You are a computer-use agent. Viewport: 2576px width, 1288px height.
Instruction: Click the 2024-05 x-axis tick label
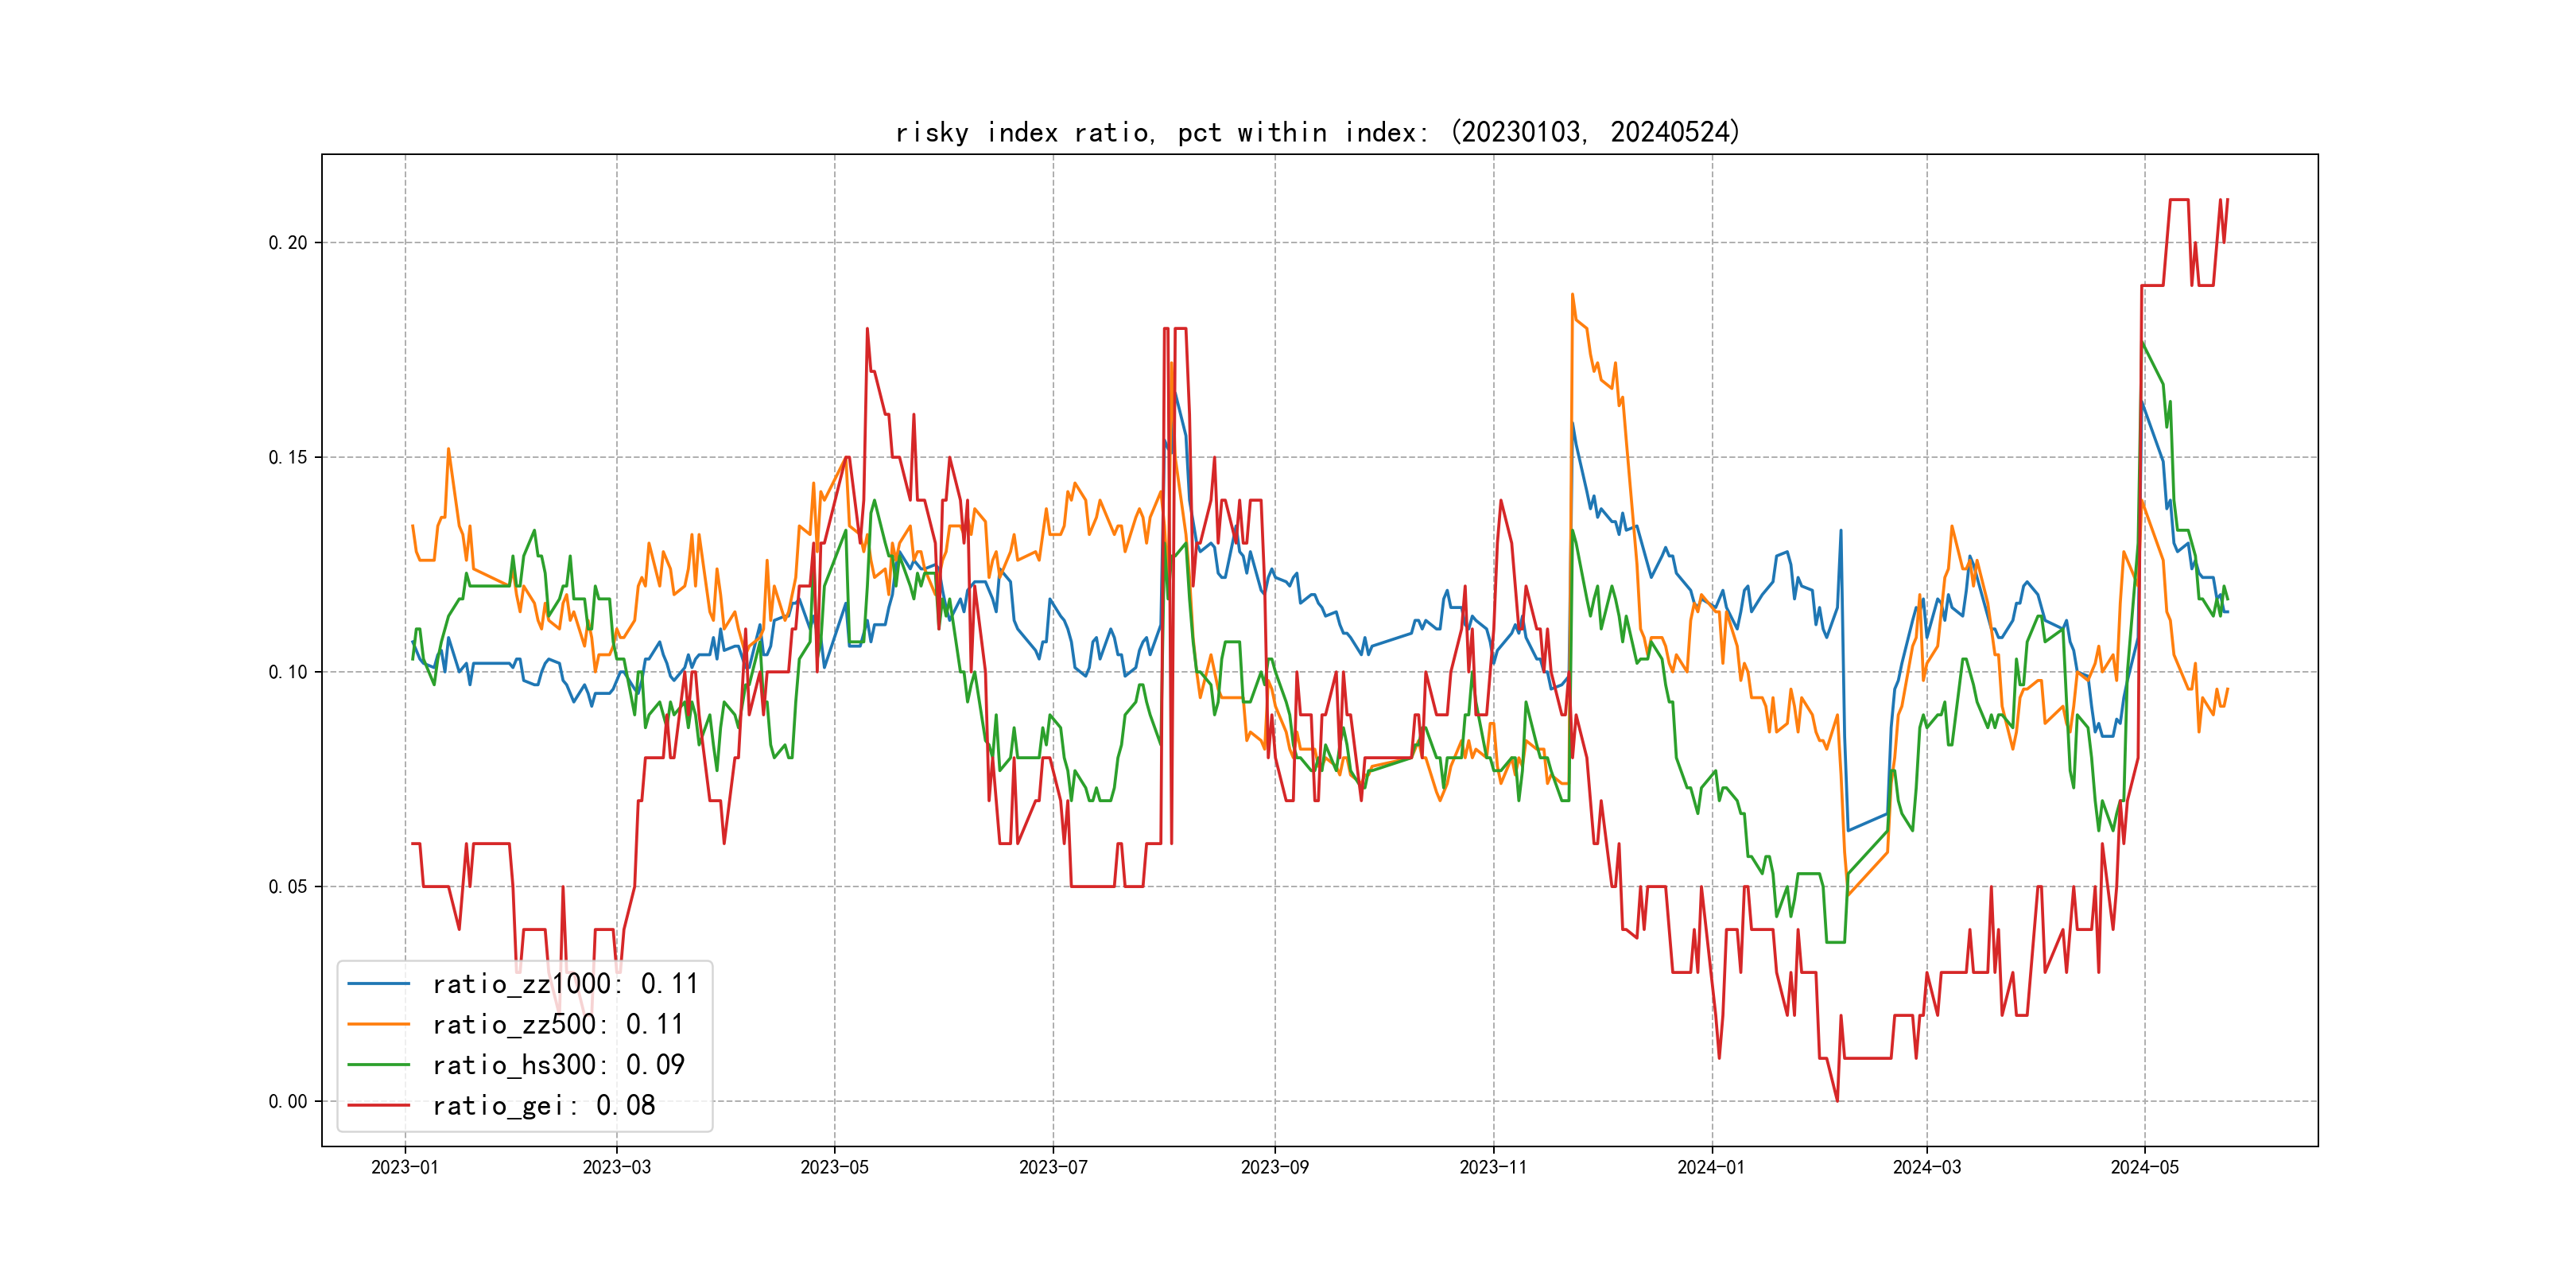(2144, 1167)
